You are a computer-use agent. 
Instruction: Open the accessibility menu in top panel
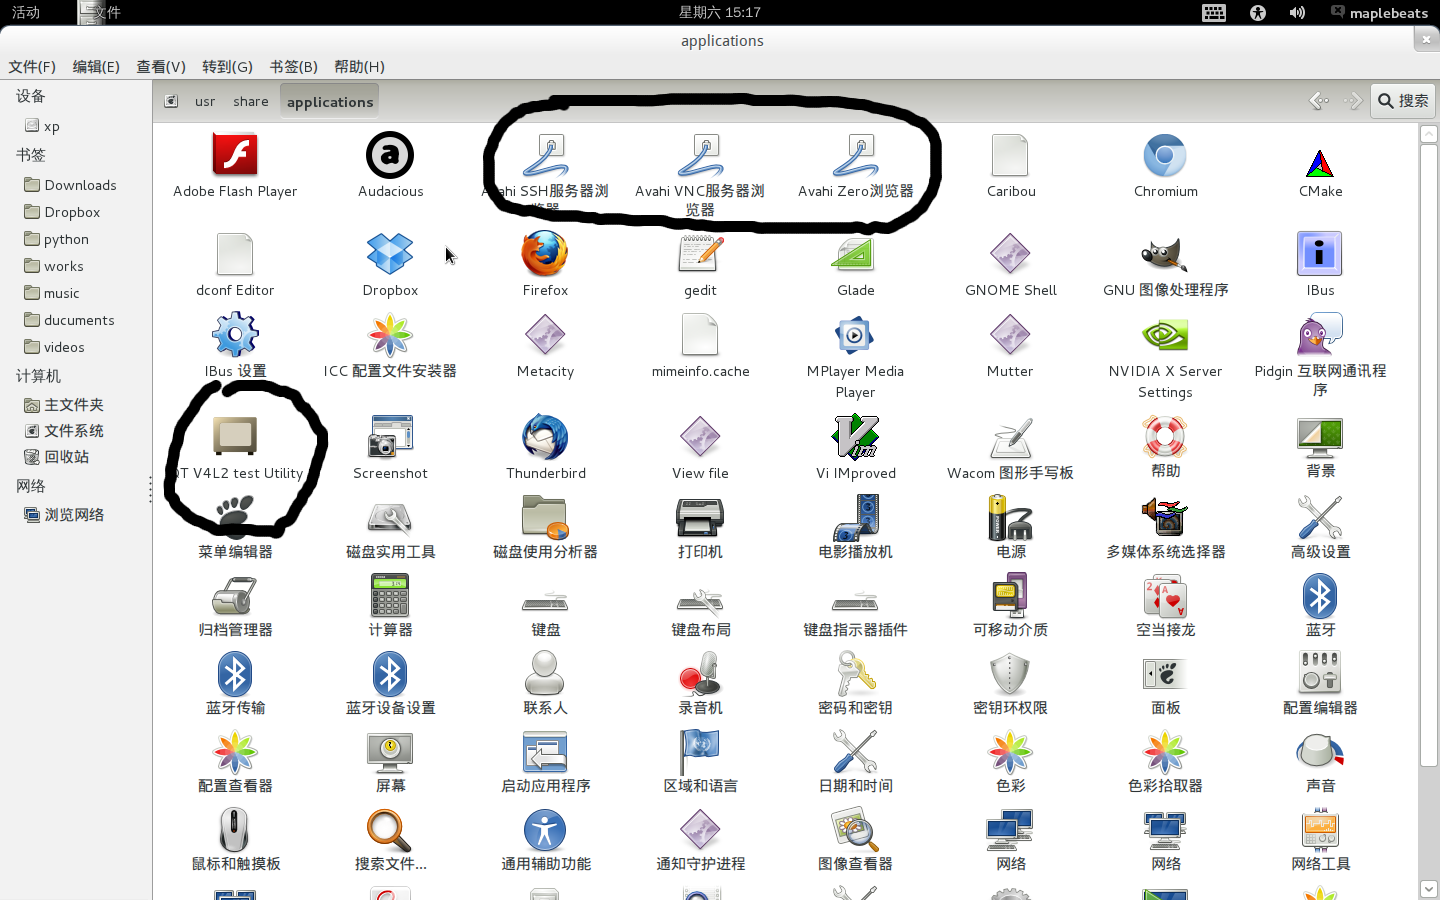pyautogui.click(x=1258, y=12)
